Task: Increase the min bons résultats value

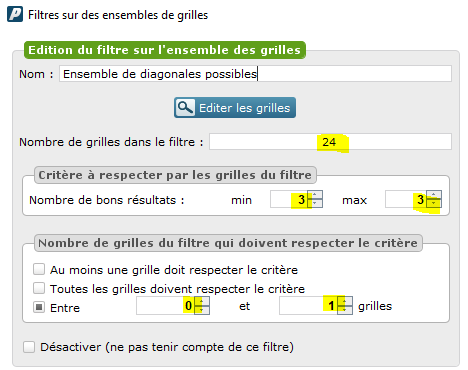Action: click(315, 195)
